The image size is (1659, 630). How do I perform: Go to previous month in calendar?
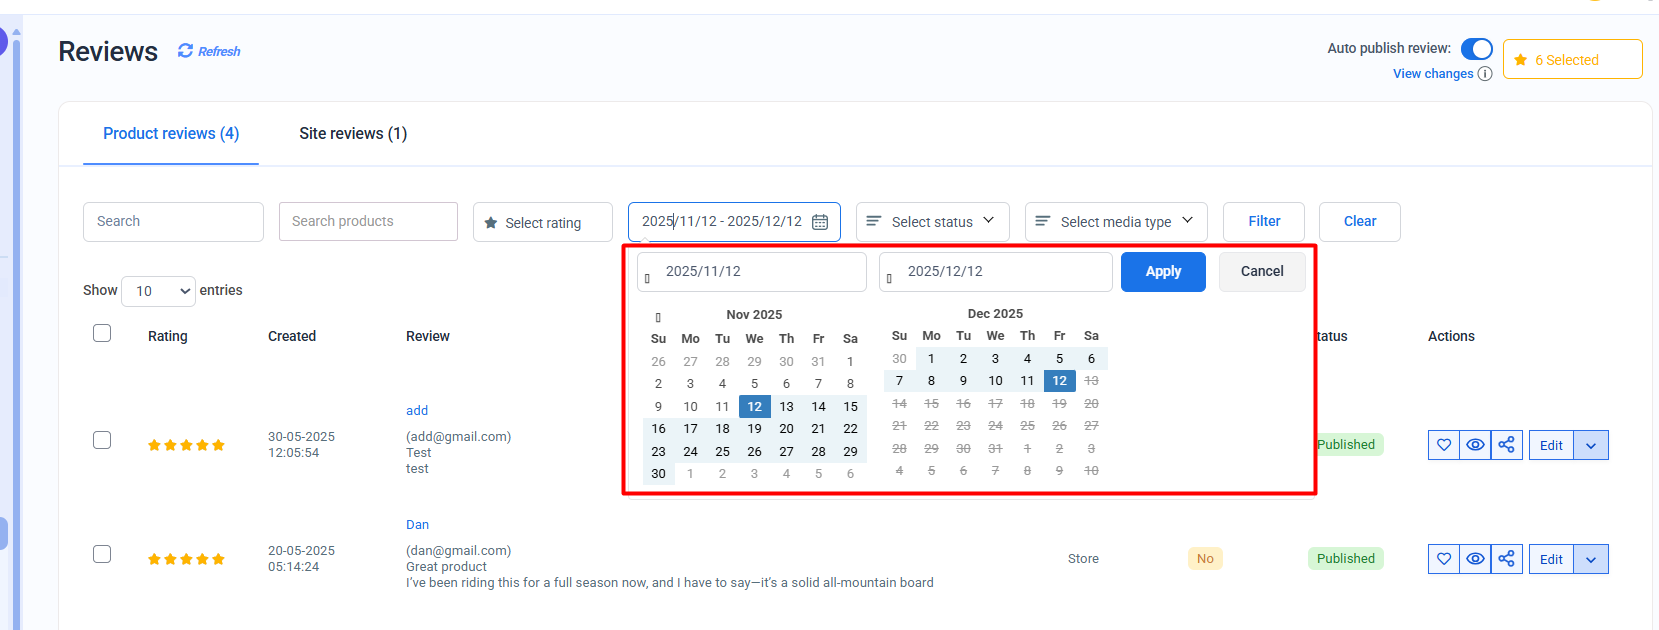pos(658,317)
